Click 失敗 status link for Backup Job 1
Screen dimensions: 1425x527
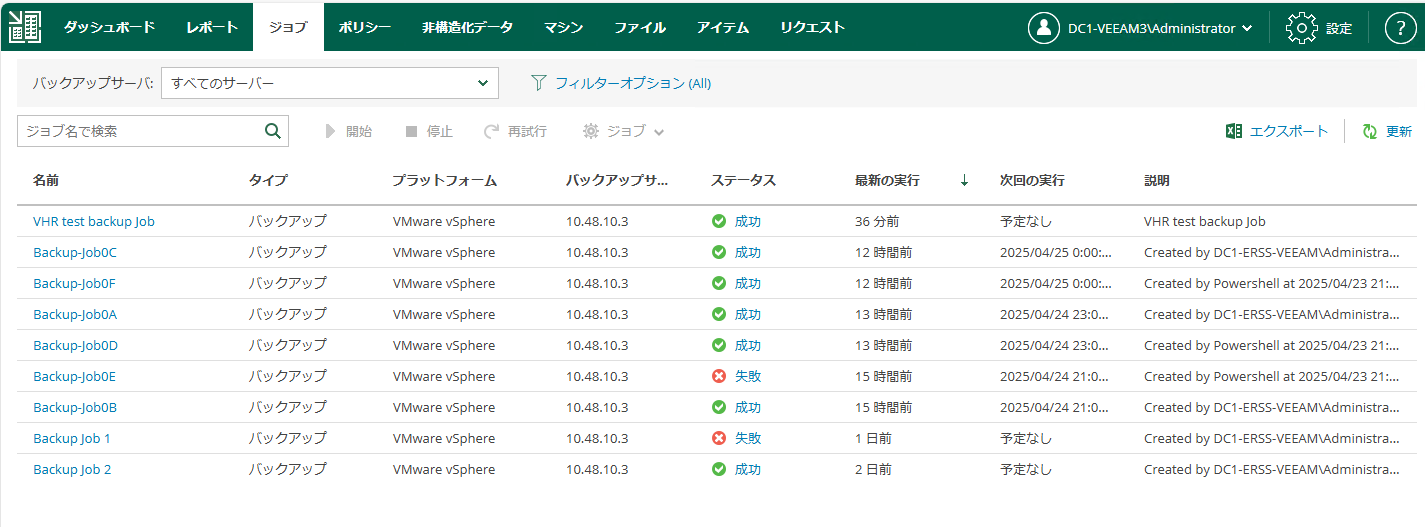coord(748,438)
